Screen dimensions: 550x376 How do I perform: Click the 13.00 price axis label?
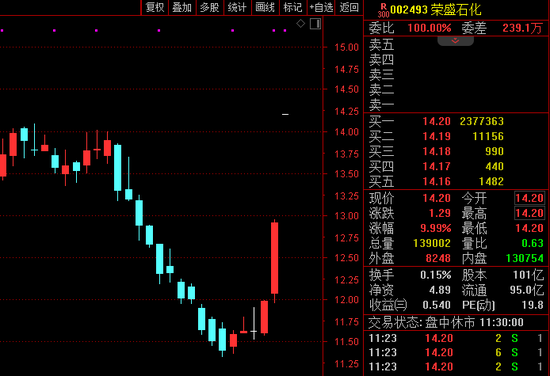[347, 216]
